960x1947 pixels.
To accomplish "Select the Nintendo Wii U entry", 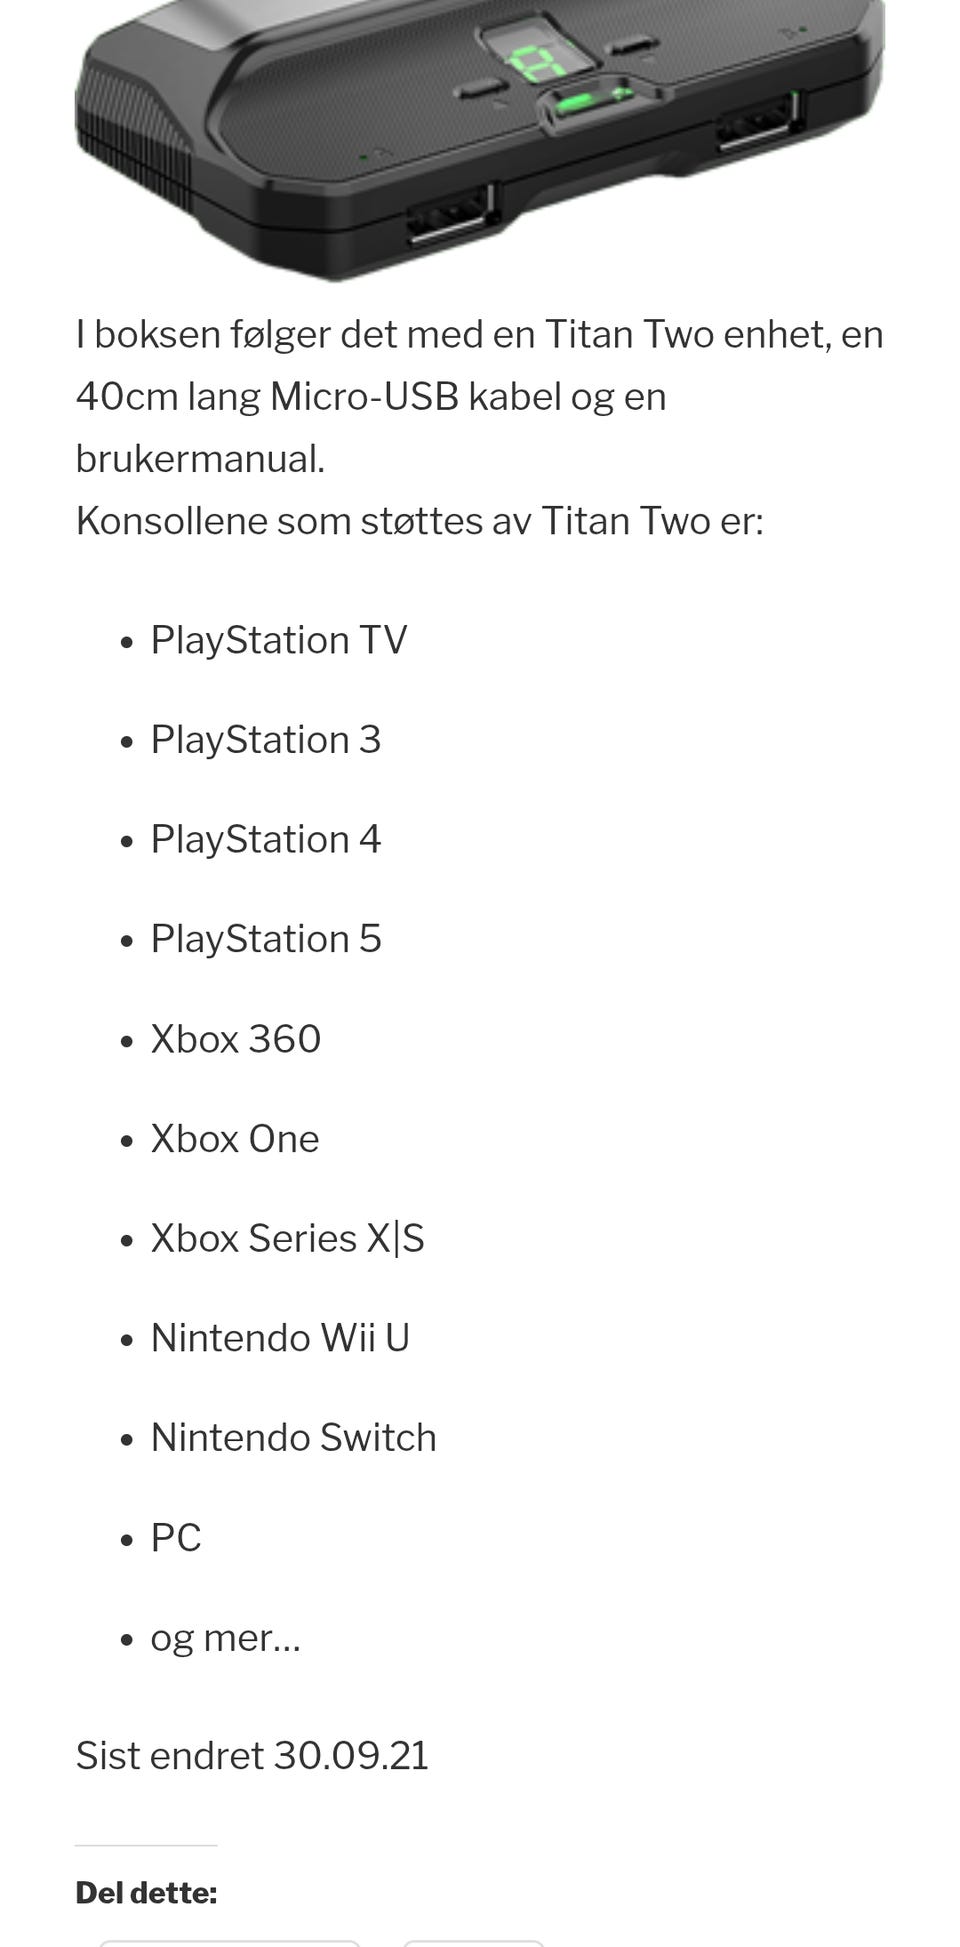I will (x=281, y=1338).
